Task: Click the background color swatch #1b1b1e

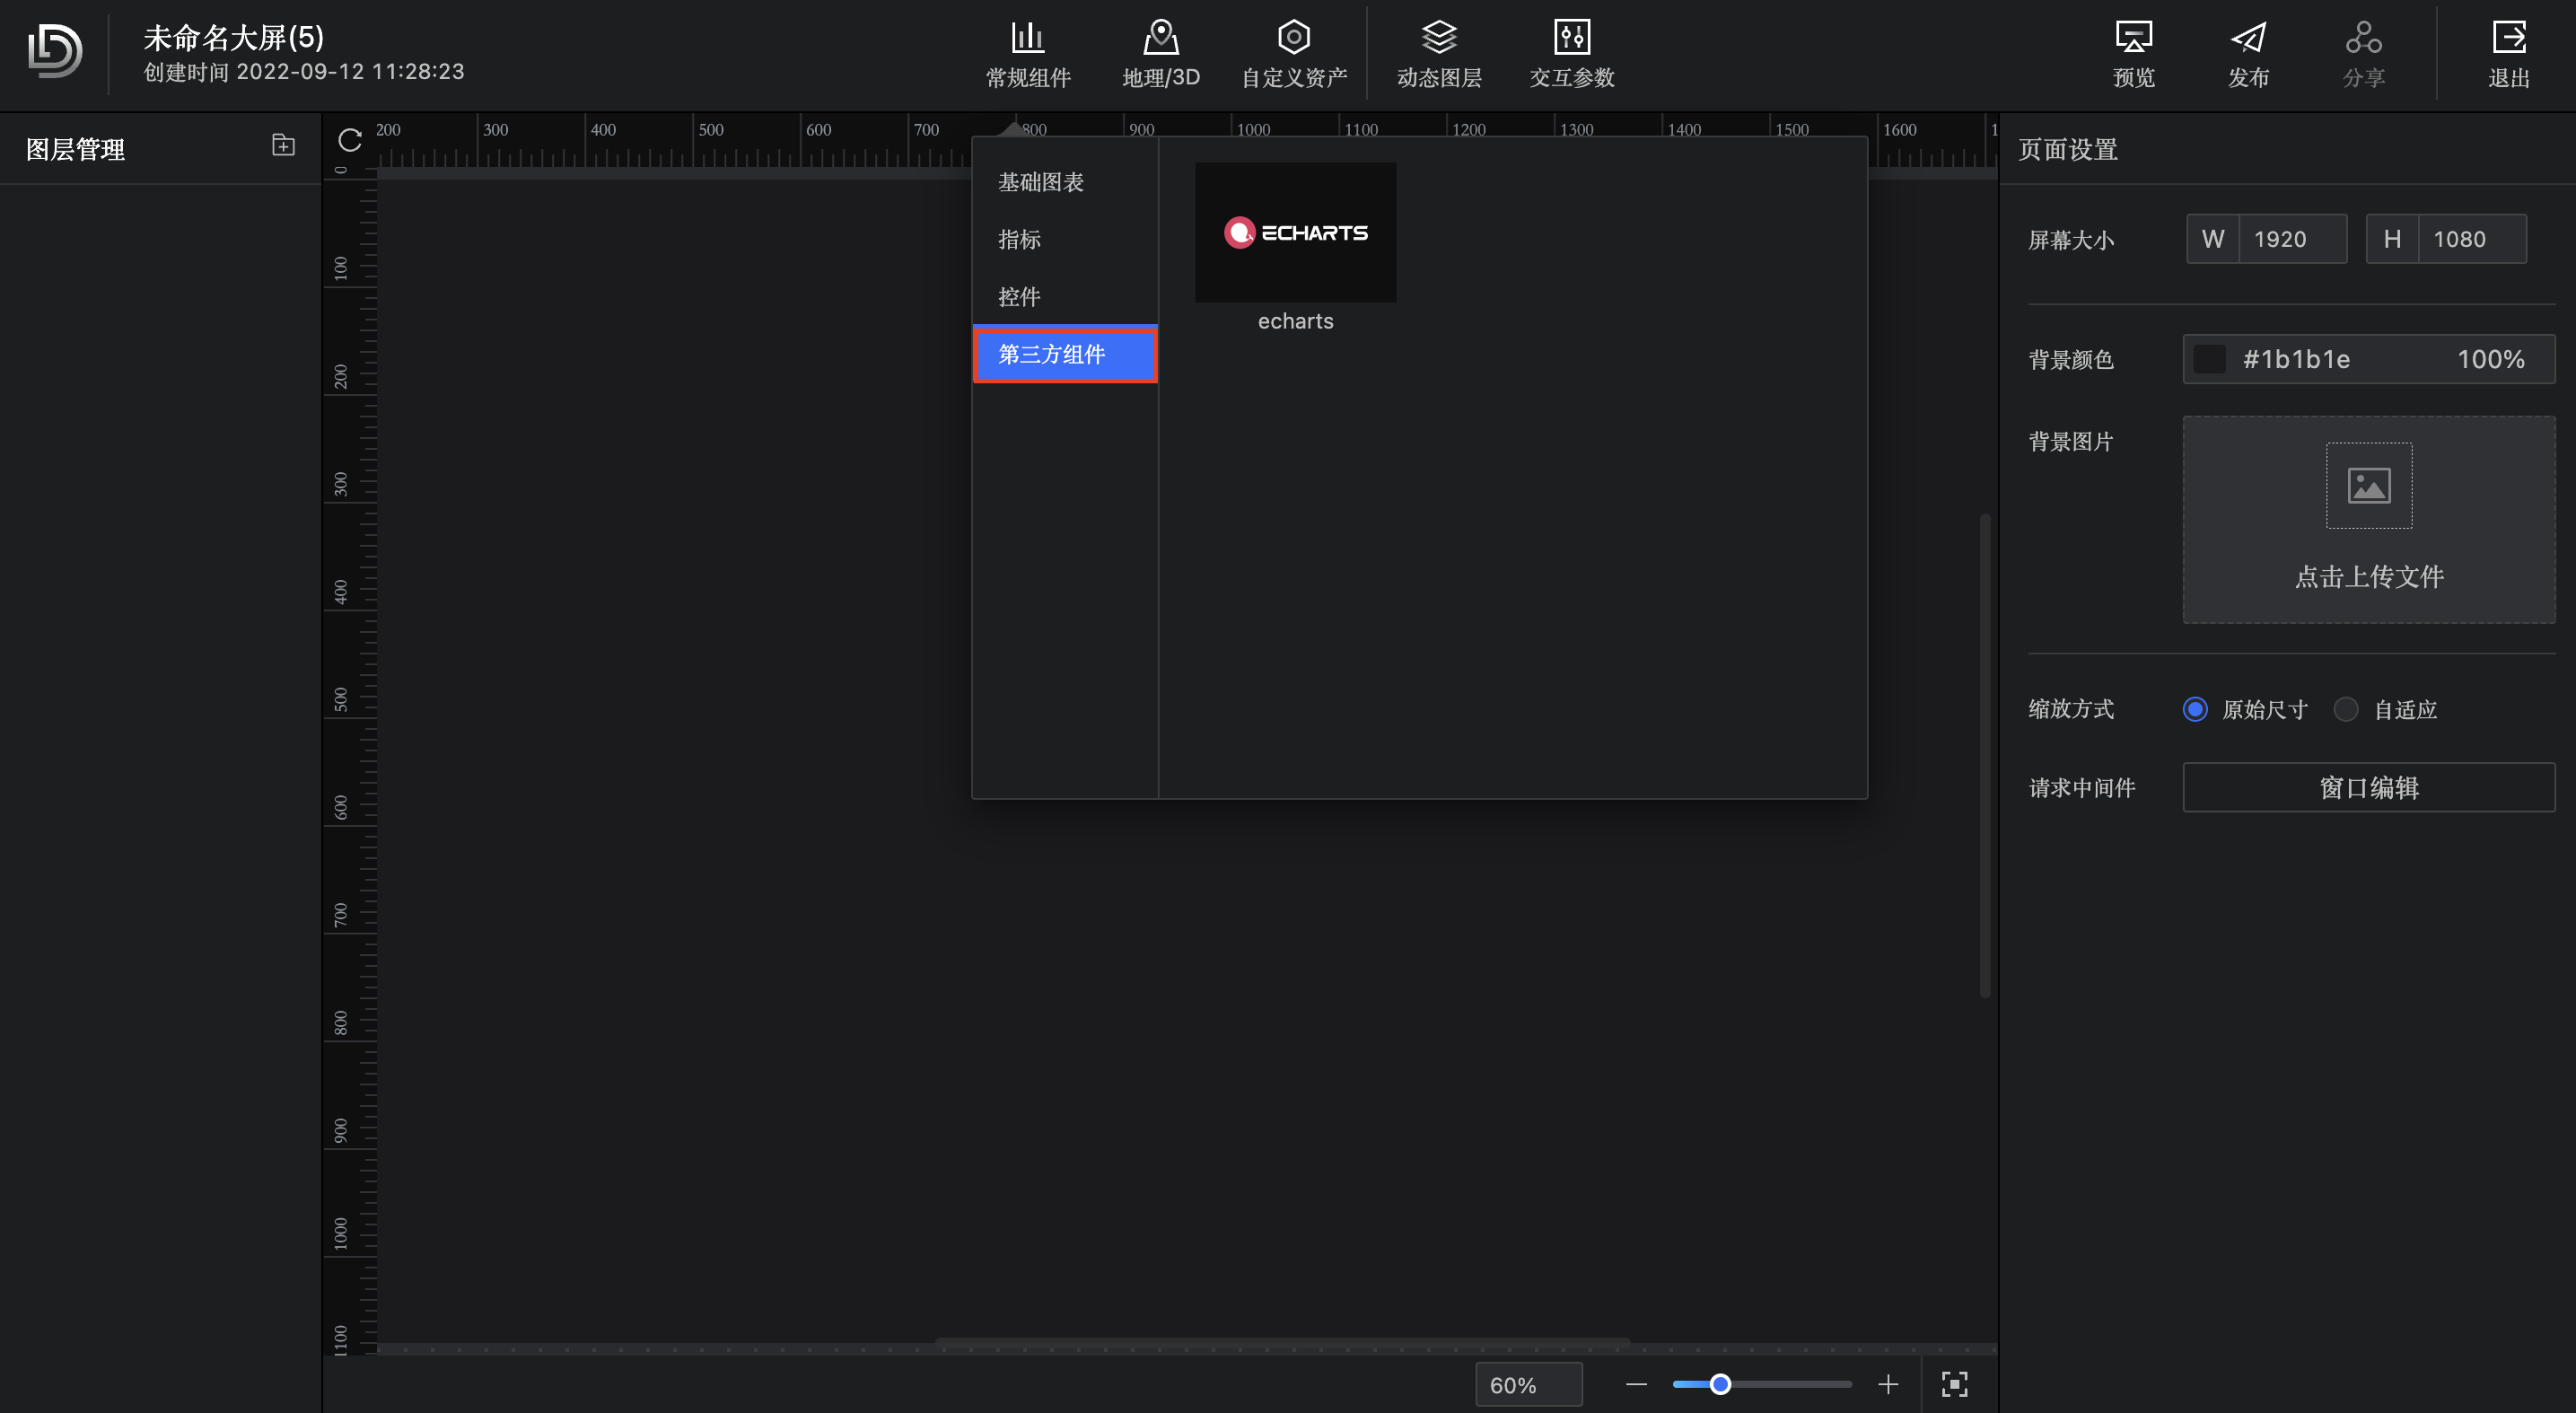Action: (2209, 359)
